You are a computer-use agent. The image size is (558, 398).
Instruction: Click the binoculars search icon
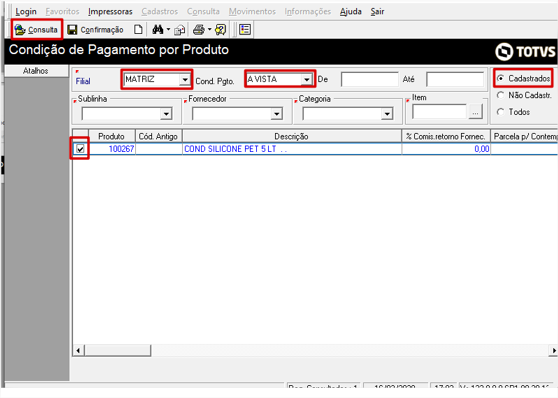tap(158, 30)
